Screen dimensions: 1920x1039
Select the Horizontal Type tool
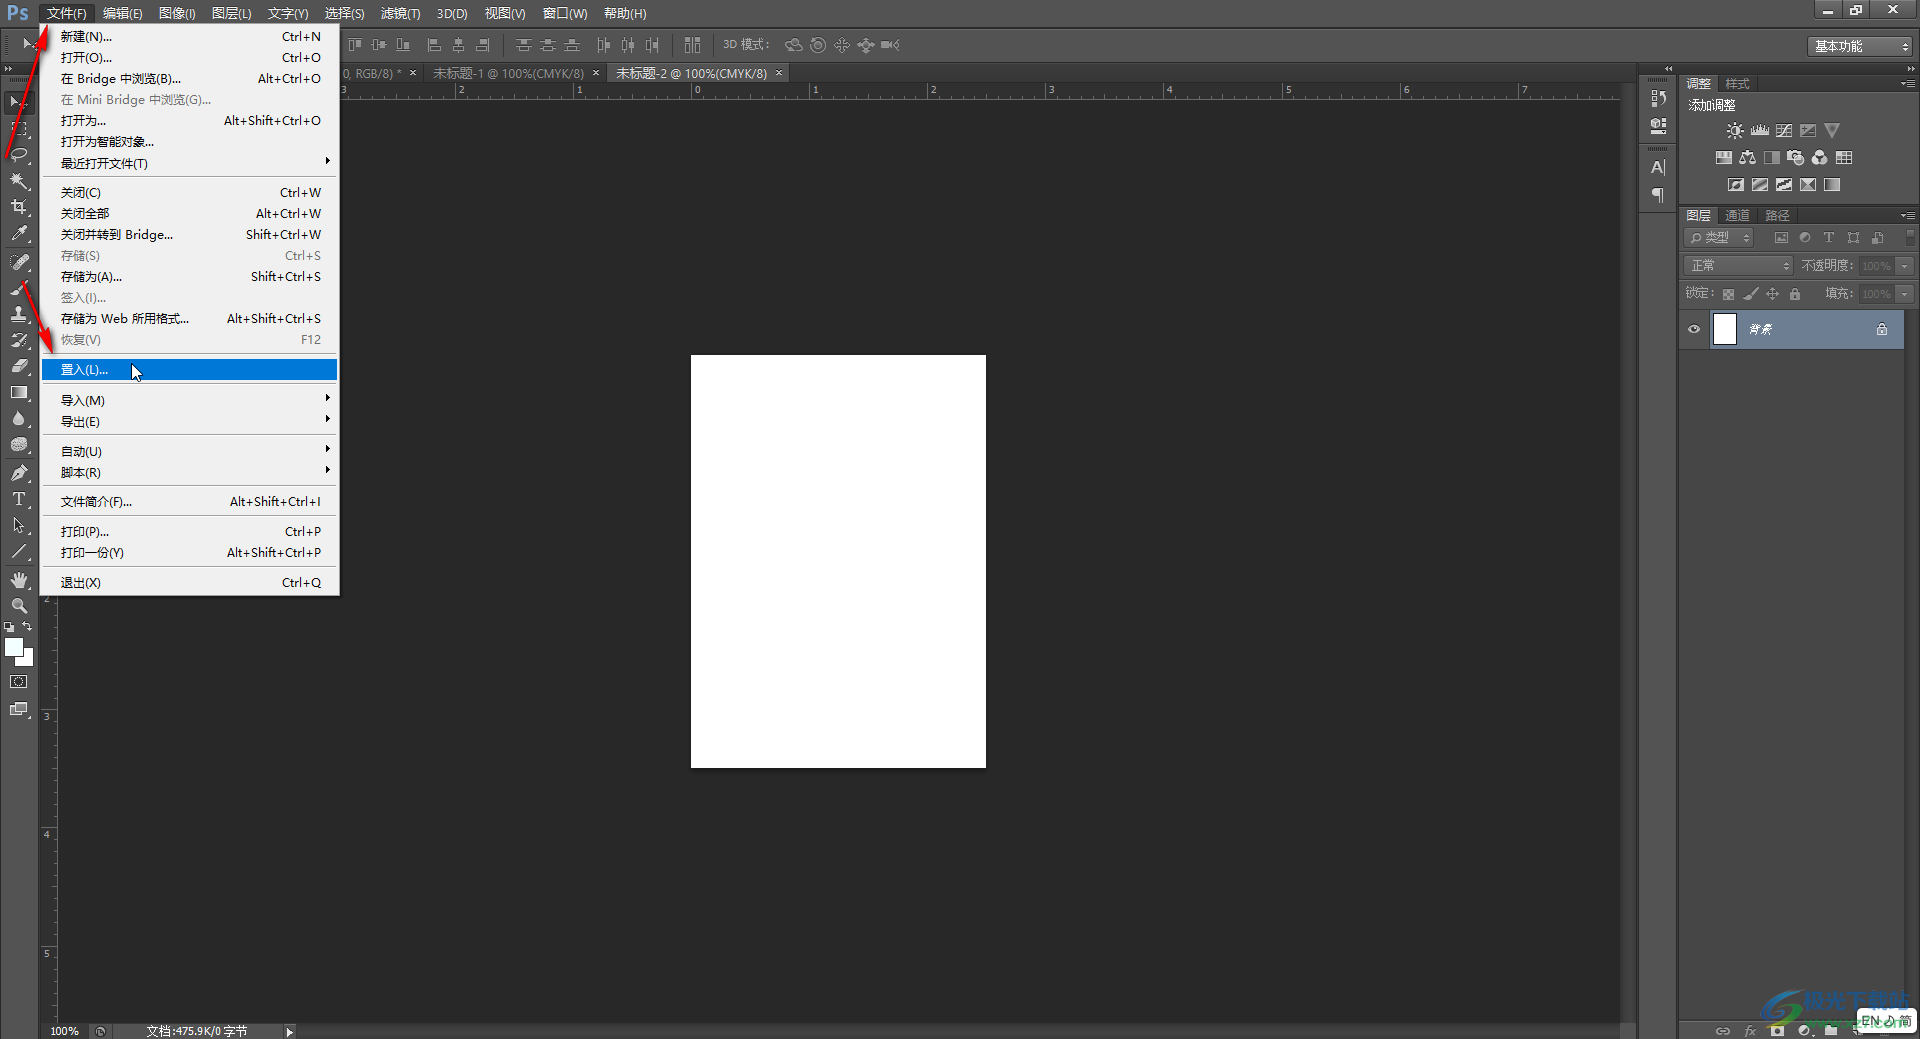coord(19,499)
